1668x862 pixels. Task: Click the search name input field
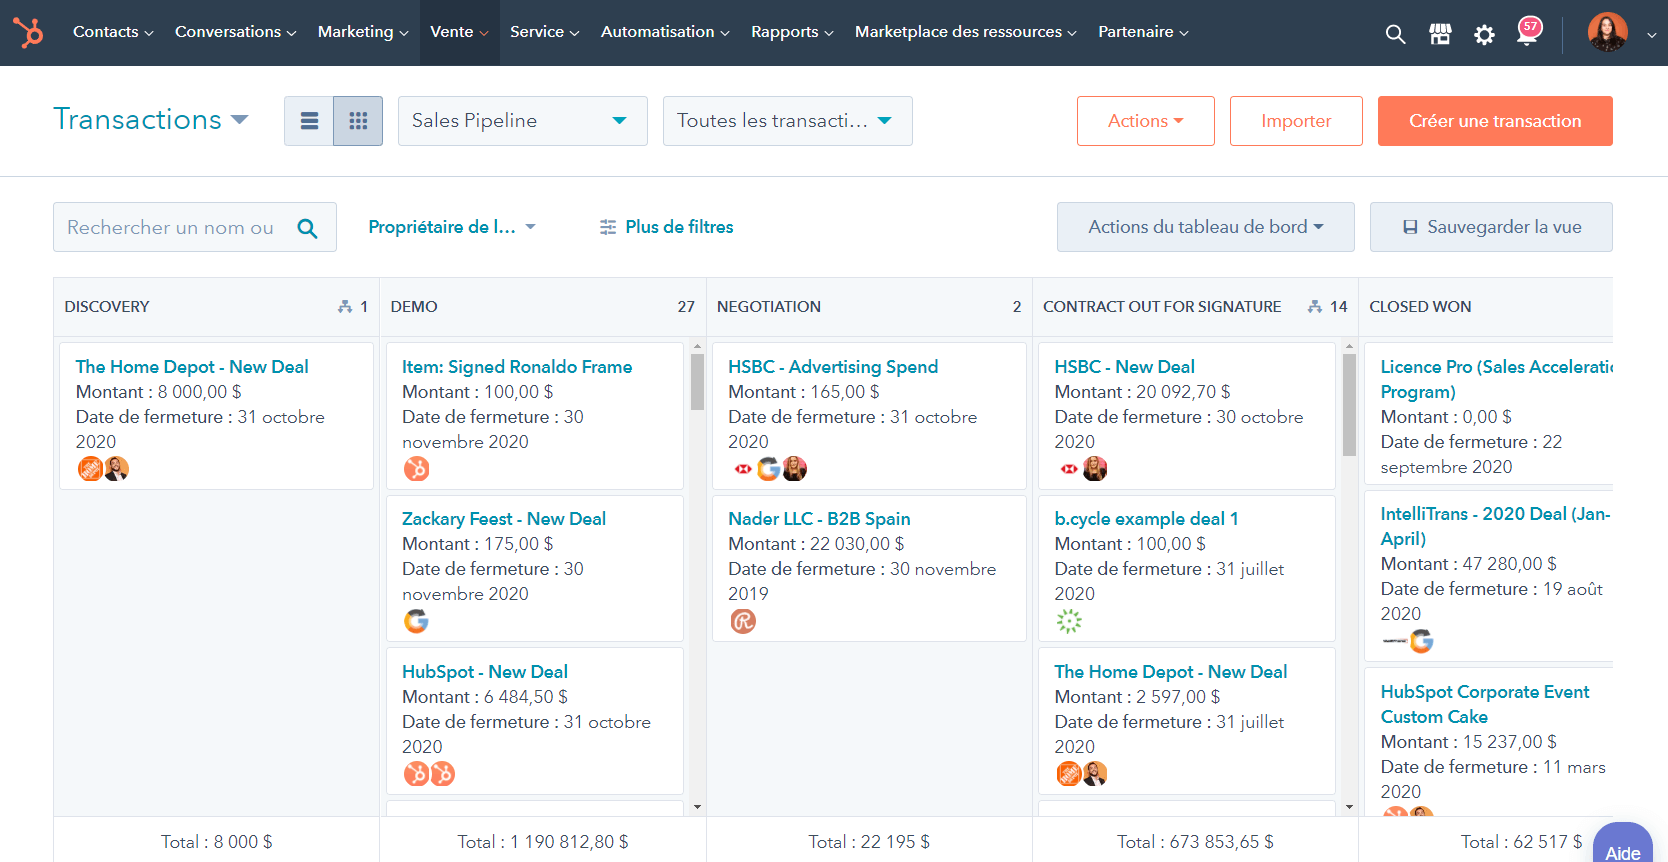tap(172, 228)
